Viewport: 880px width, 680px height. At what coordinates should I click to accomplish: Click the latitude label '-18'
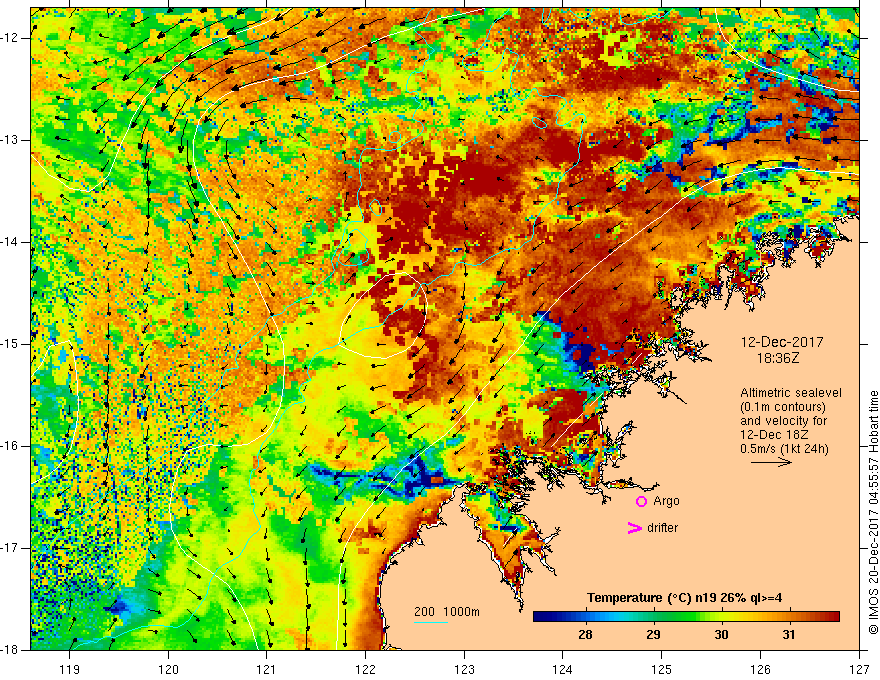(x=10, y=650)
